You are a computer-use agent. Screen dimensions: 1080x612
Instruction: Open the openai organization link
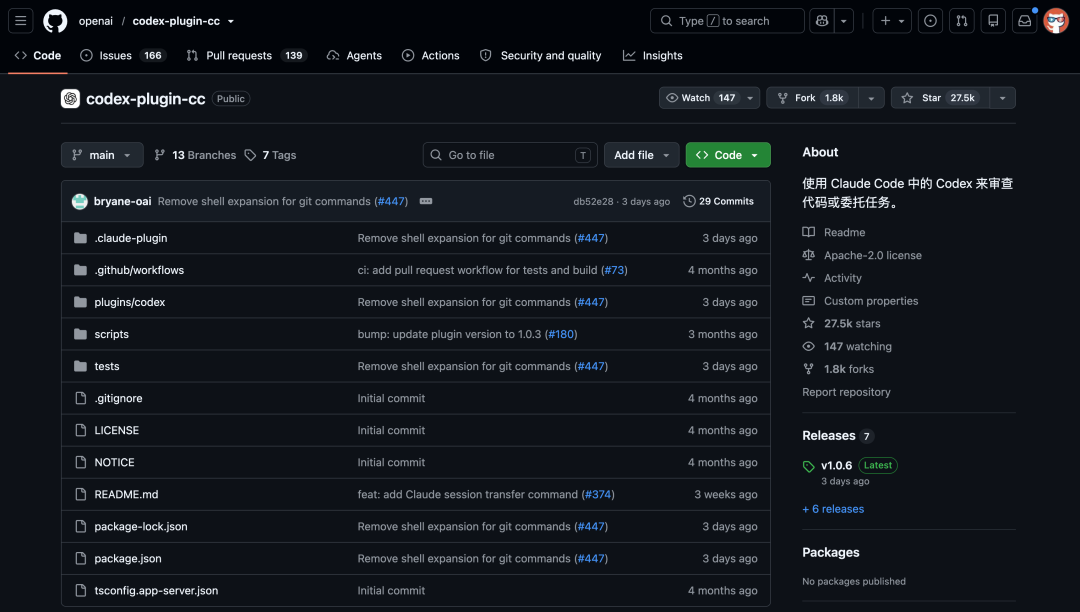96,21
